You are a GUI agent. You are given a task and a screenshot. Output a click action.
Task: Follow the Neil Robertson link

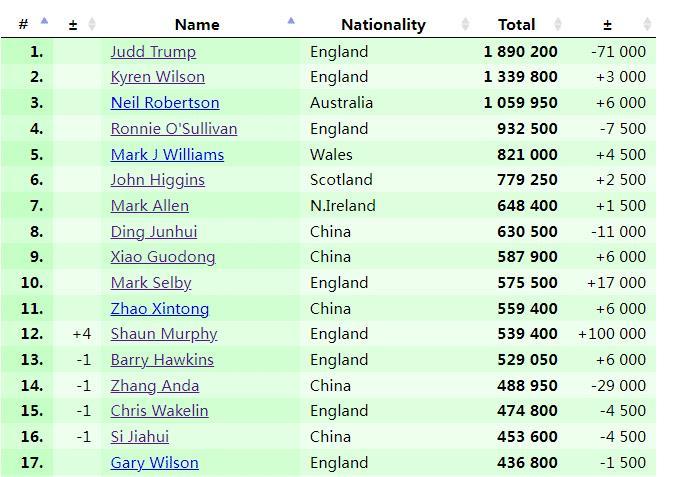(x=165, y=103)
